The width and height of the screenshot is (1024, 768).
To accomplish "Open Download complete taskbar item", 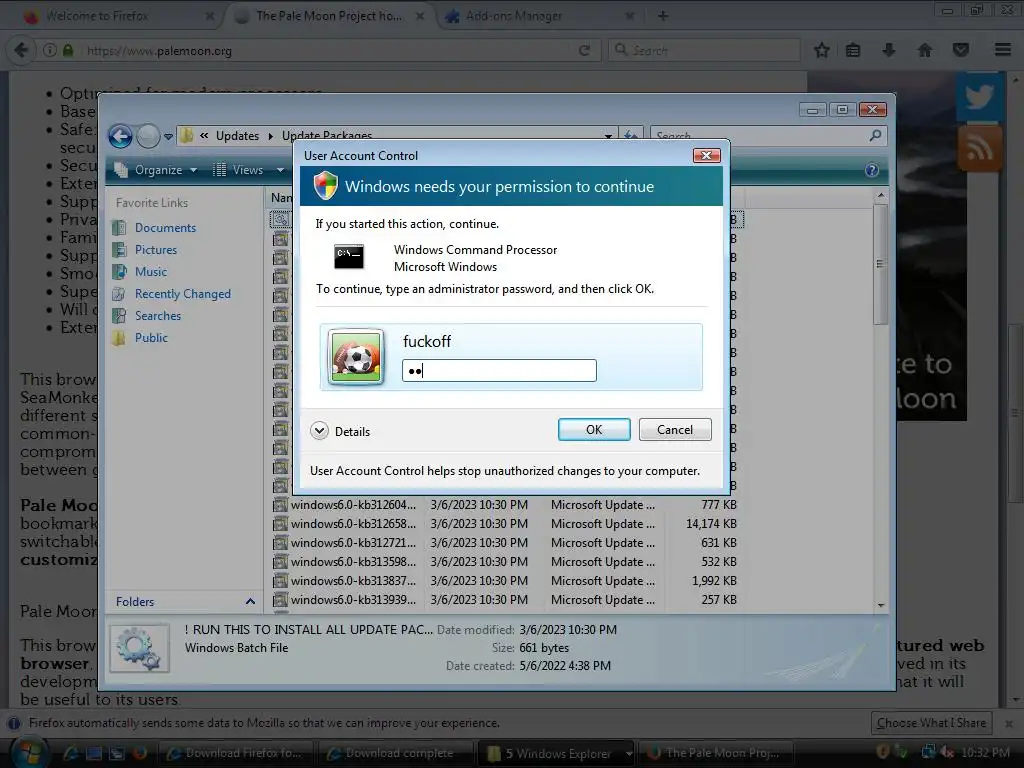I will click(395, 753).
